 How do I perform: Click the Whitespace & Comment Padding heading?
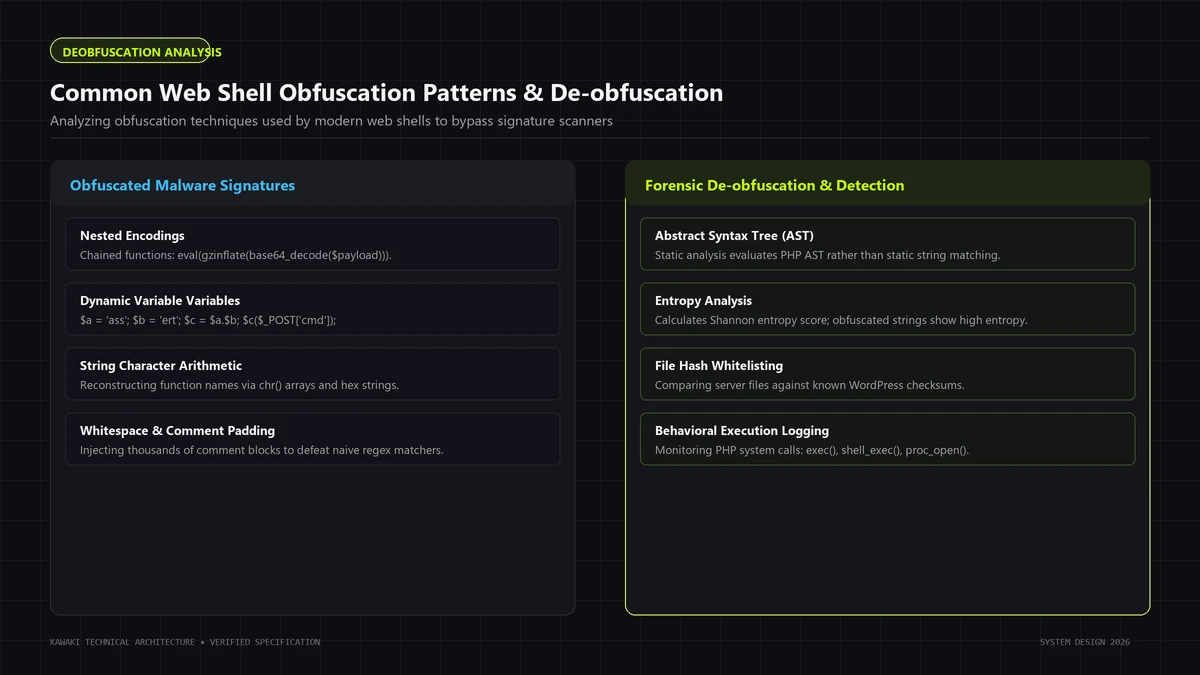click(177, 431)
